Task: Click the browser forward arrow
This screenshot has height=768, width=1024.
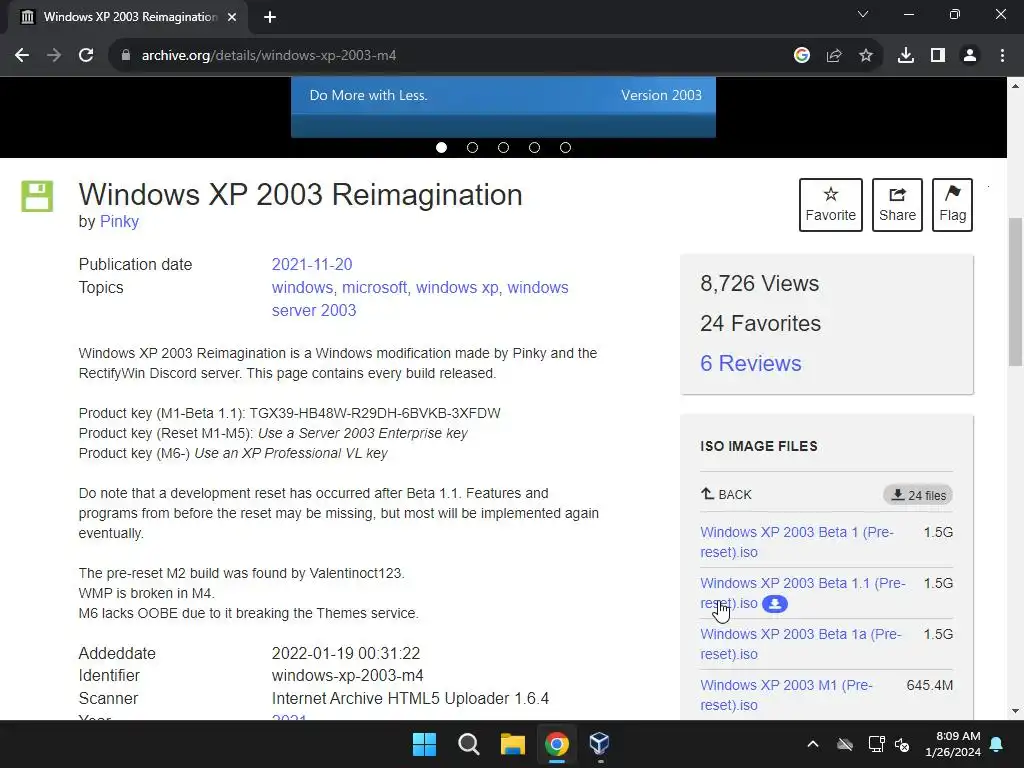Action: coord(54,56)
